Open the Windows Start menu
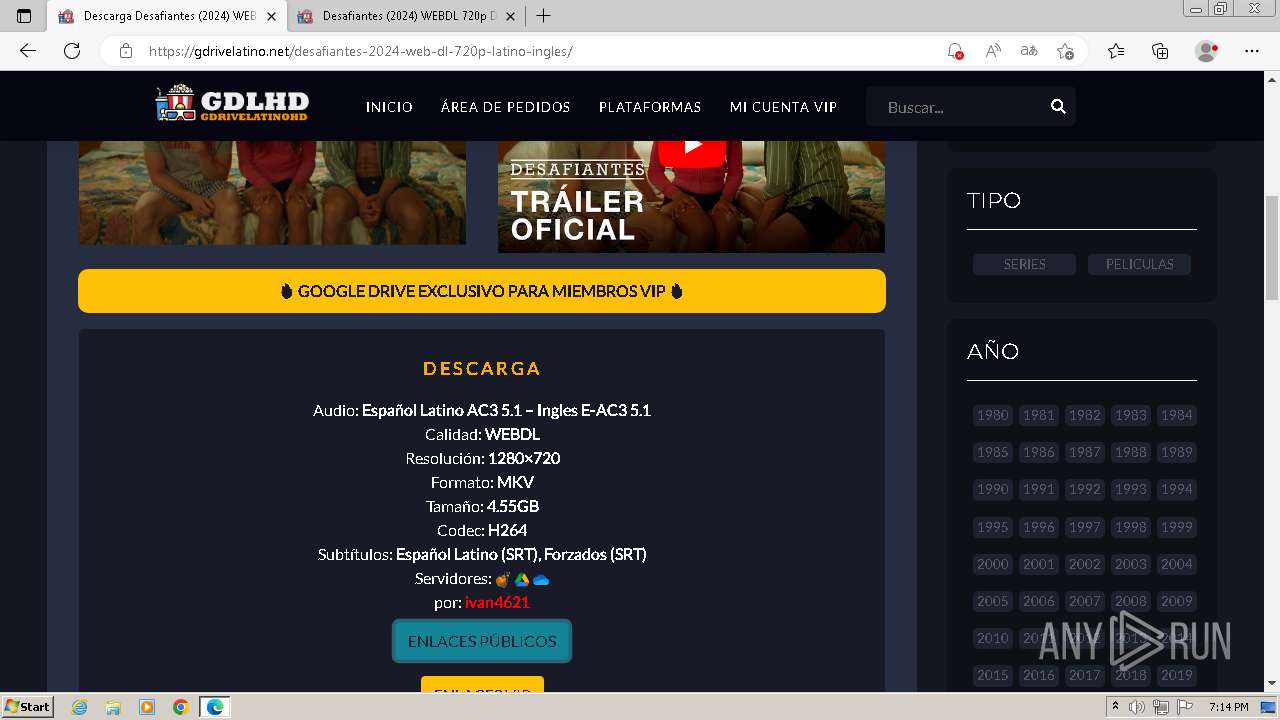Viewport: 1280px width, 720px height. point(28,706)
